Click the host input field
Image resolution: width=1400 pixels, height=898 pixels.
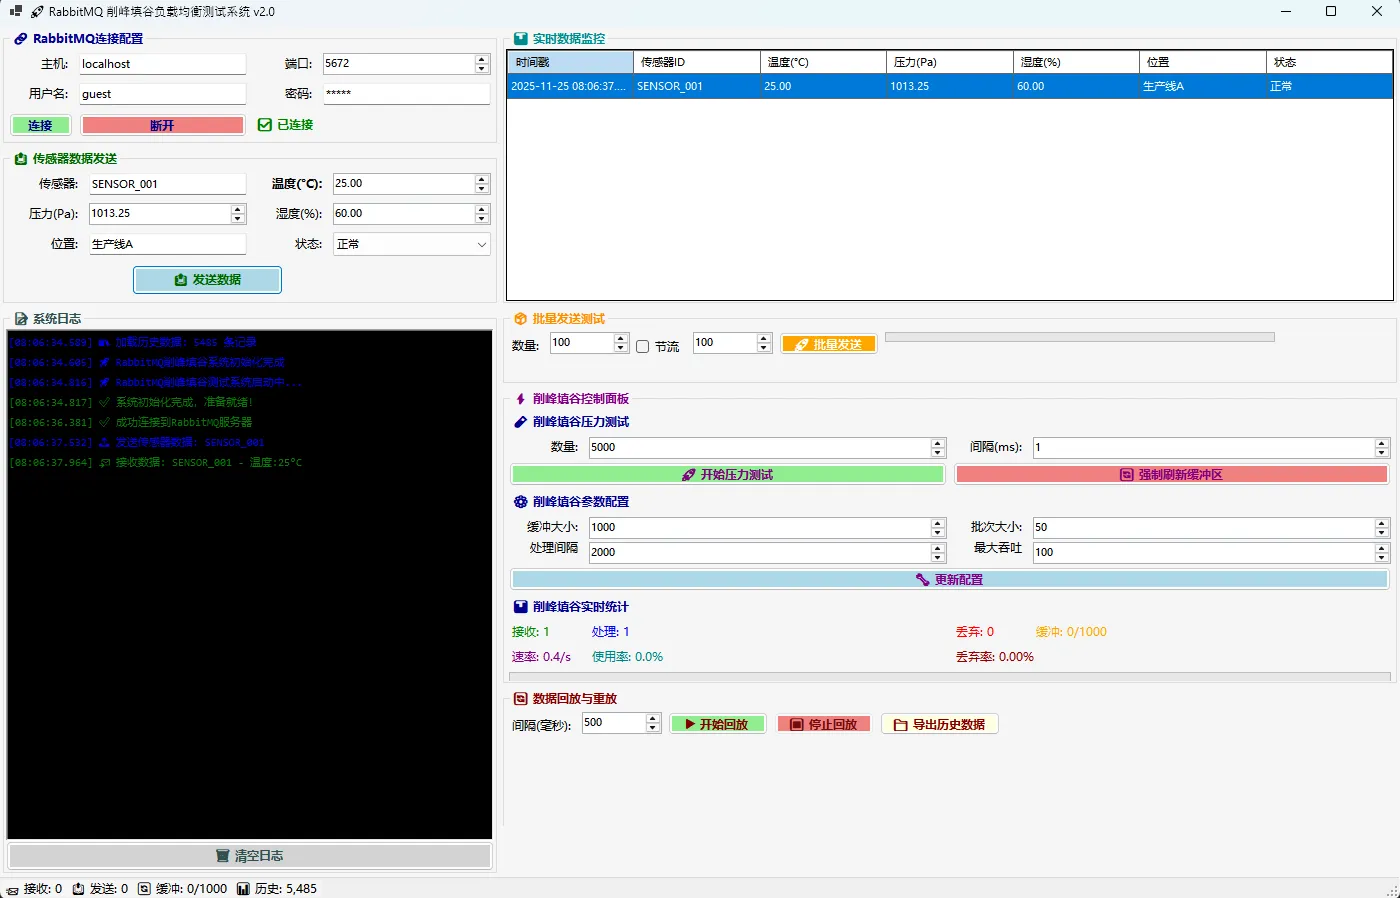[162, 64]
